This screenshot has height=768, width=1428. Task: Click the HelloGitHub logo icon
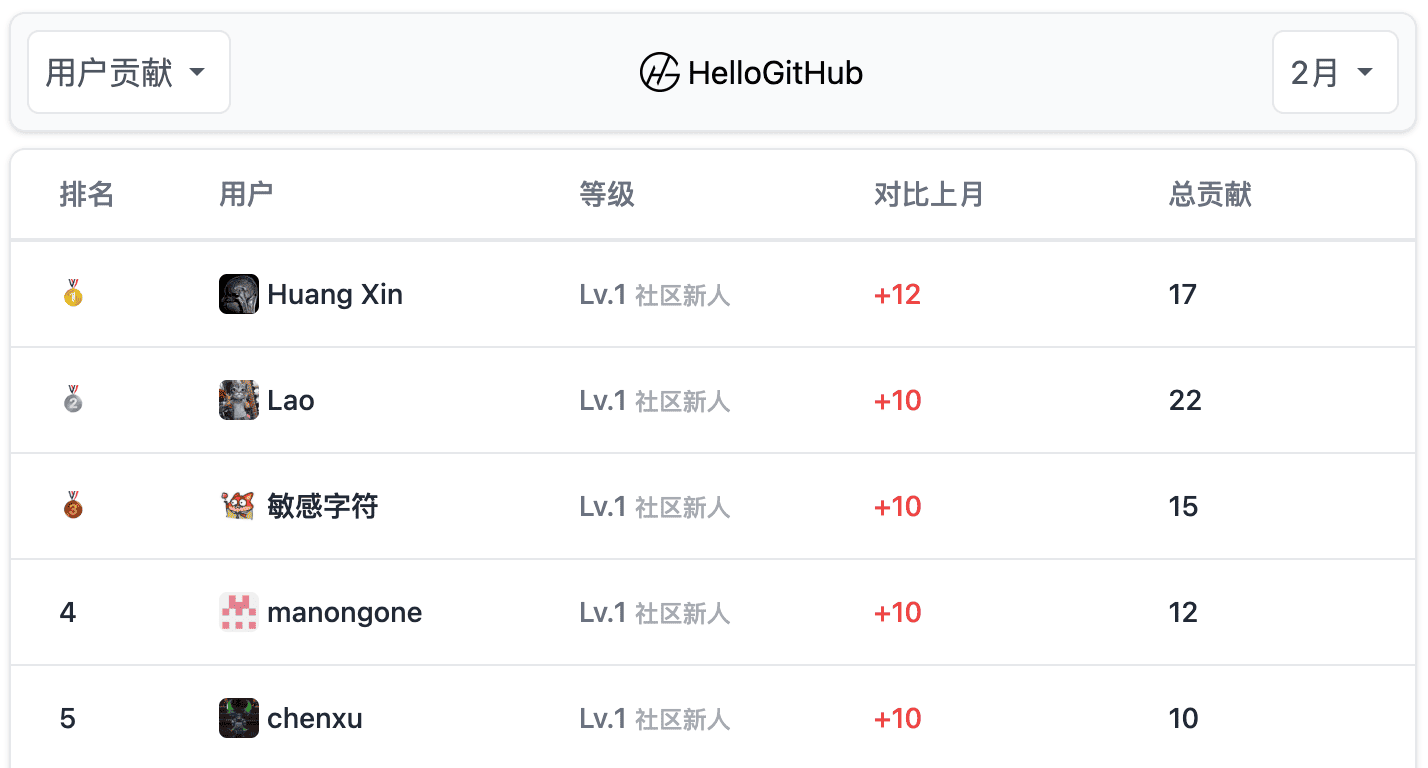(x=660, y=73)
